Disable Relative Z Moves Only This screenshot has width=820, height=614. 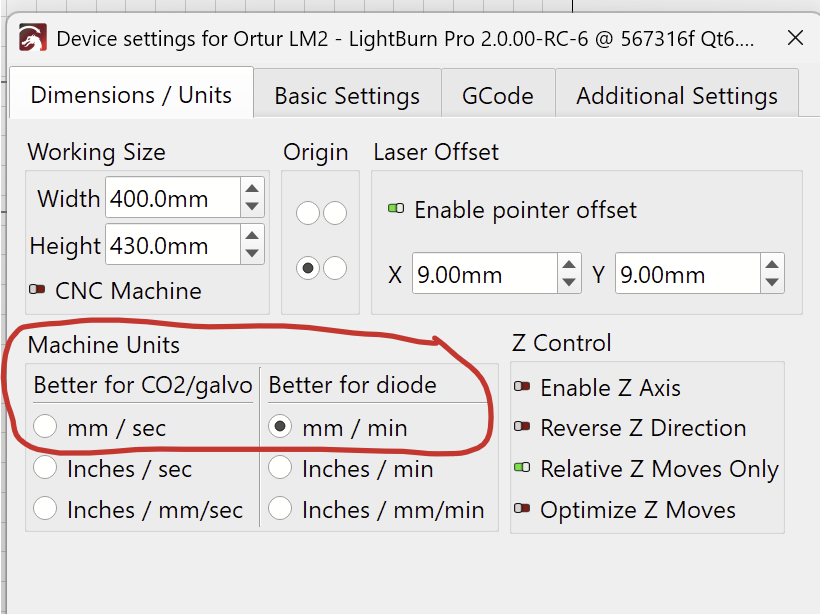(522, 467)
